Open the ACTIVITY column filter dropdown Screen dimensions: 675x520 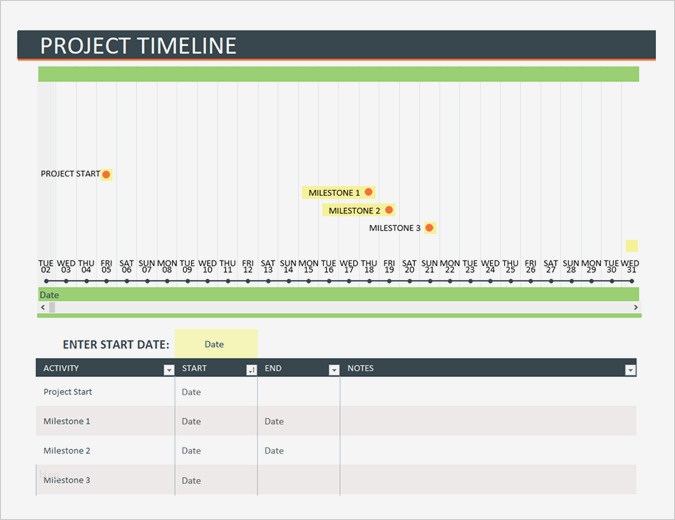(169, 370)
